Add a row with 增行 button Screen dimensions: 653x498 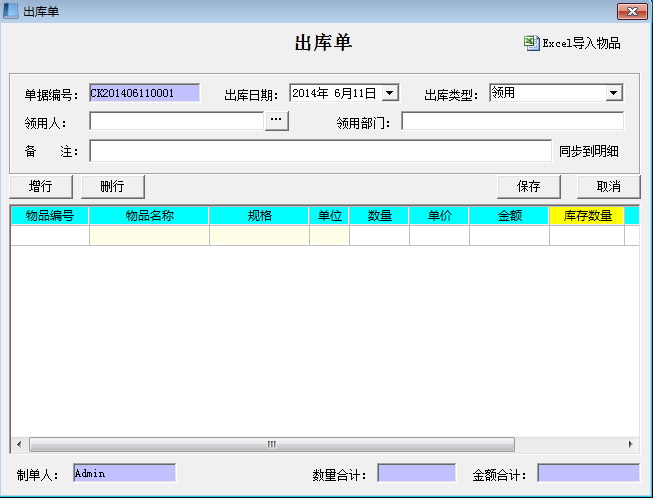41,186
